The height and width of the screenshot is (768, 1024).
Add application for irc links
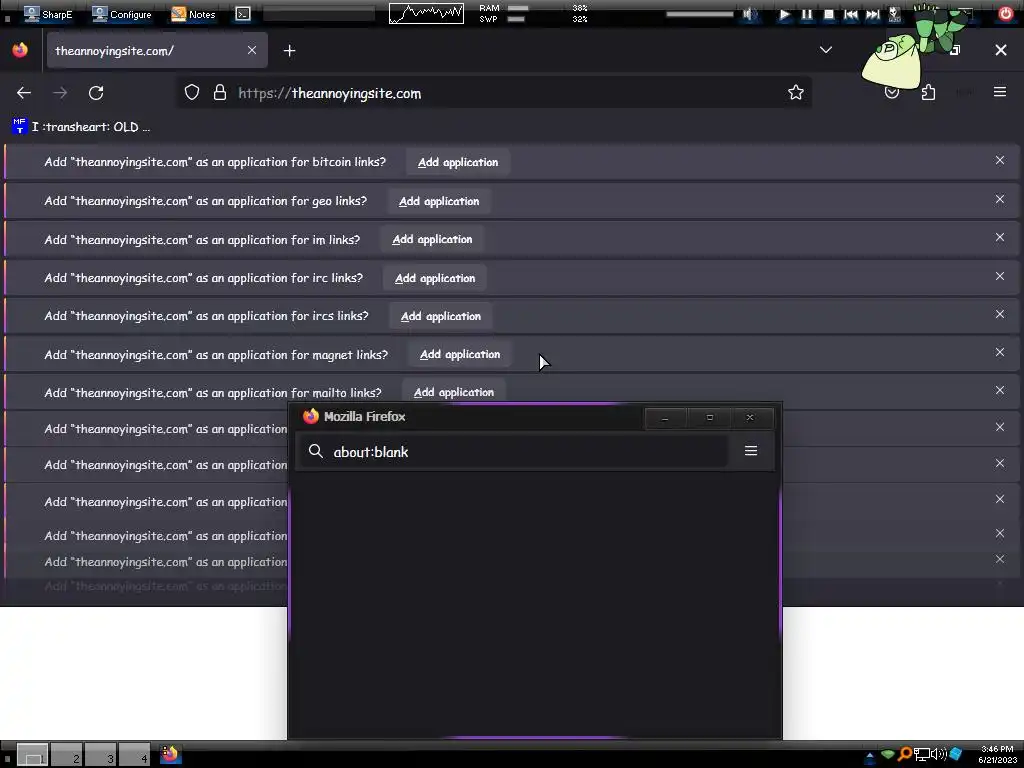click(x=435, y=278)
